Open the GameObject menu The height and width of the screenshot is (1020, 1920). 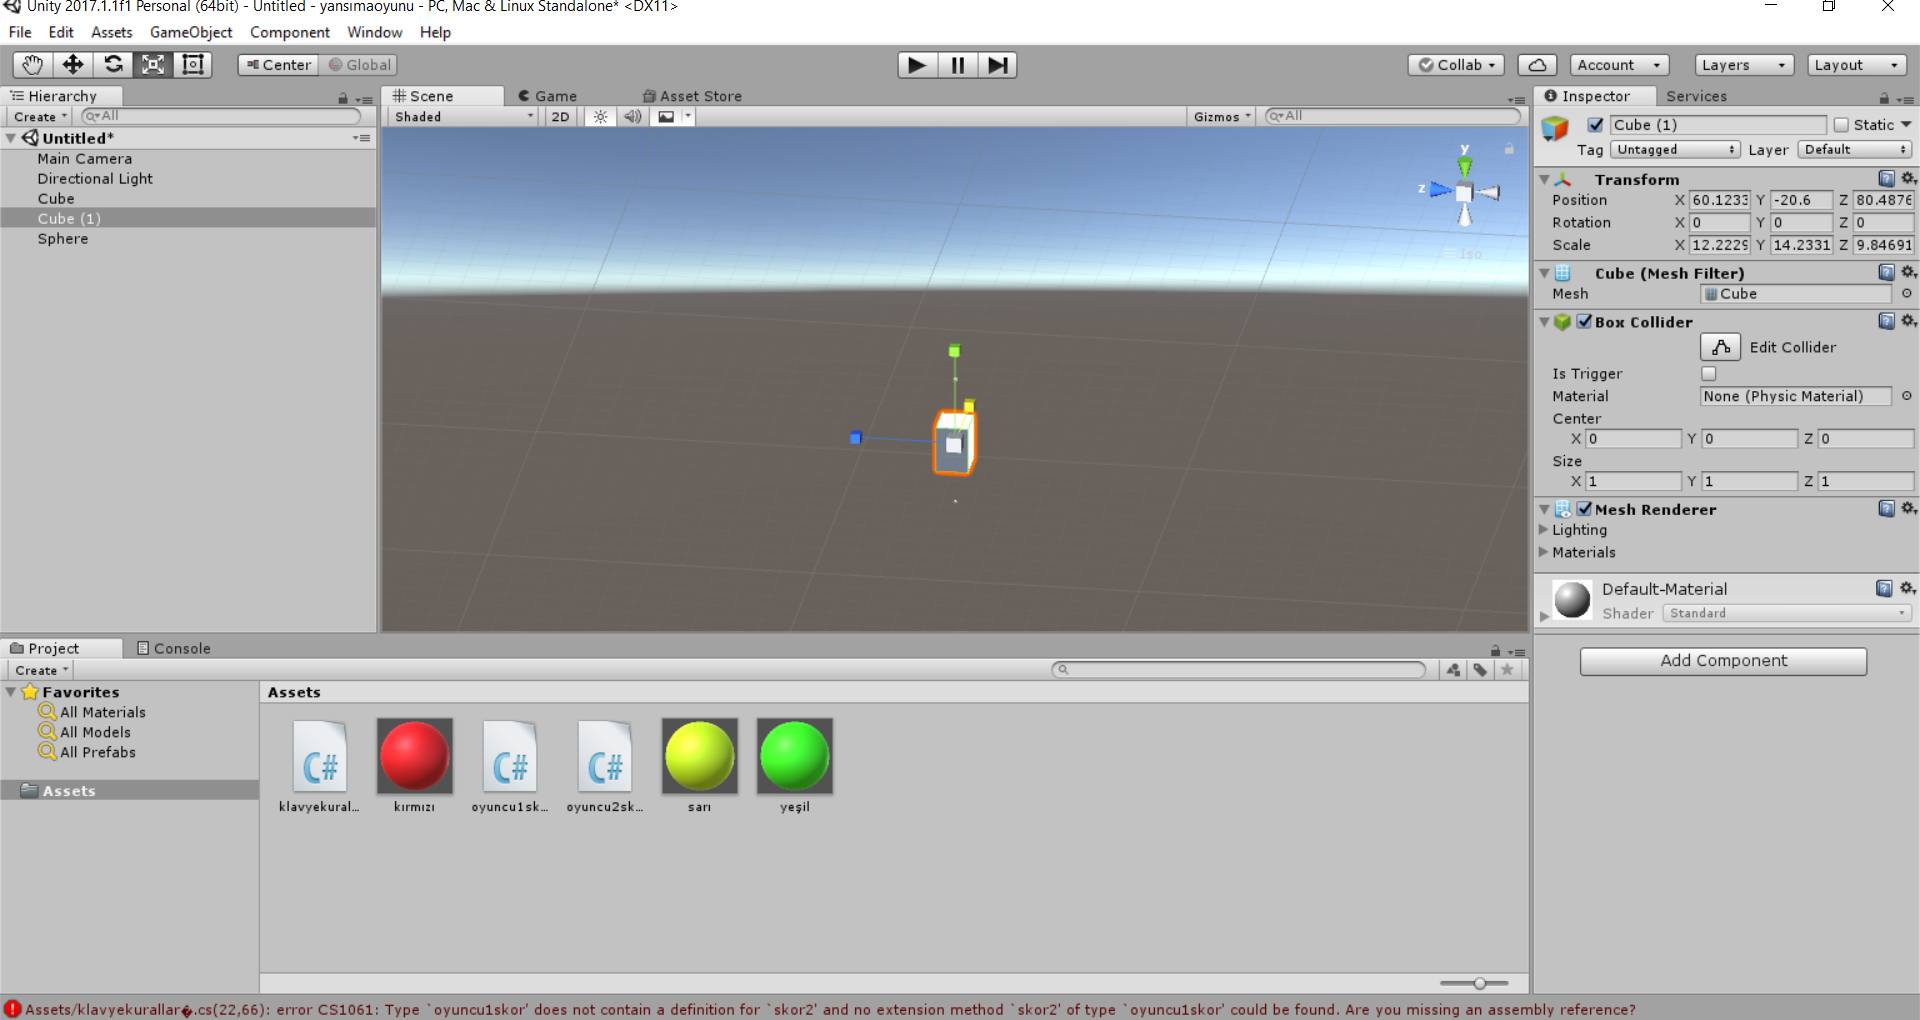(x=190, y=32)
